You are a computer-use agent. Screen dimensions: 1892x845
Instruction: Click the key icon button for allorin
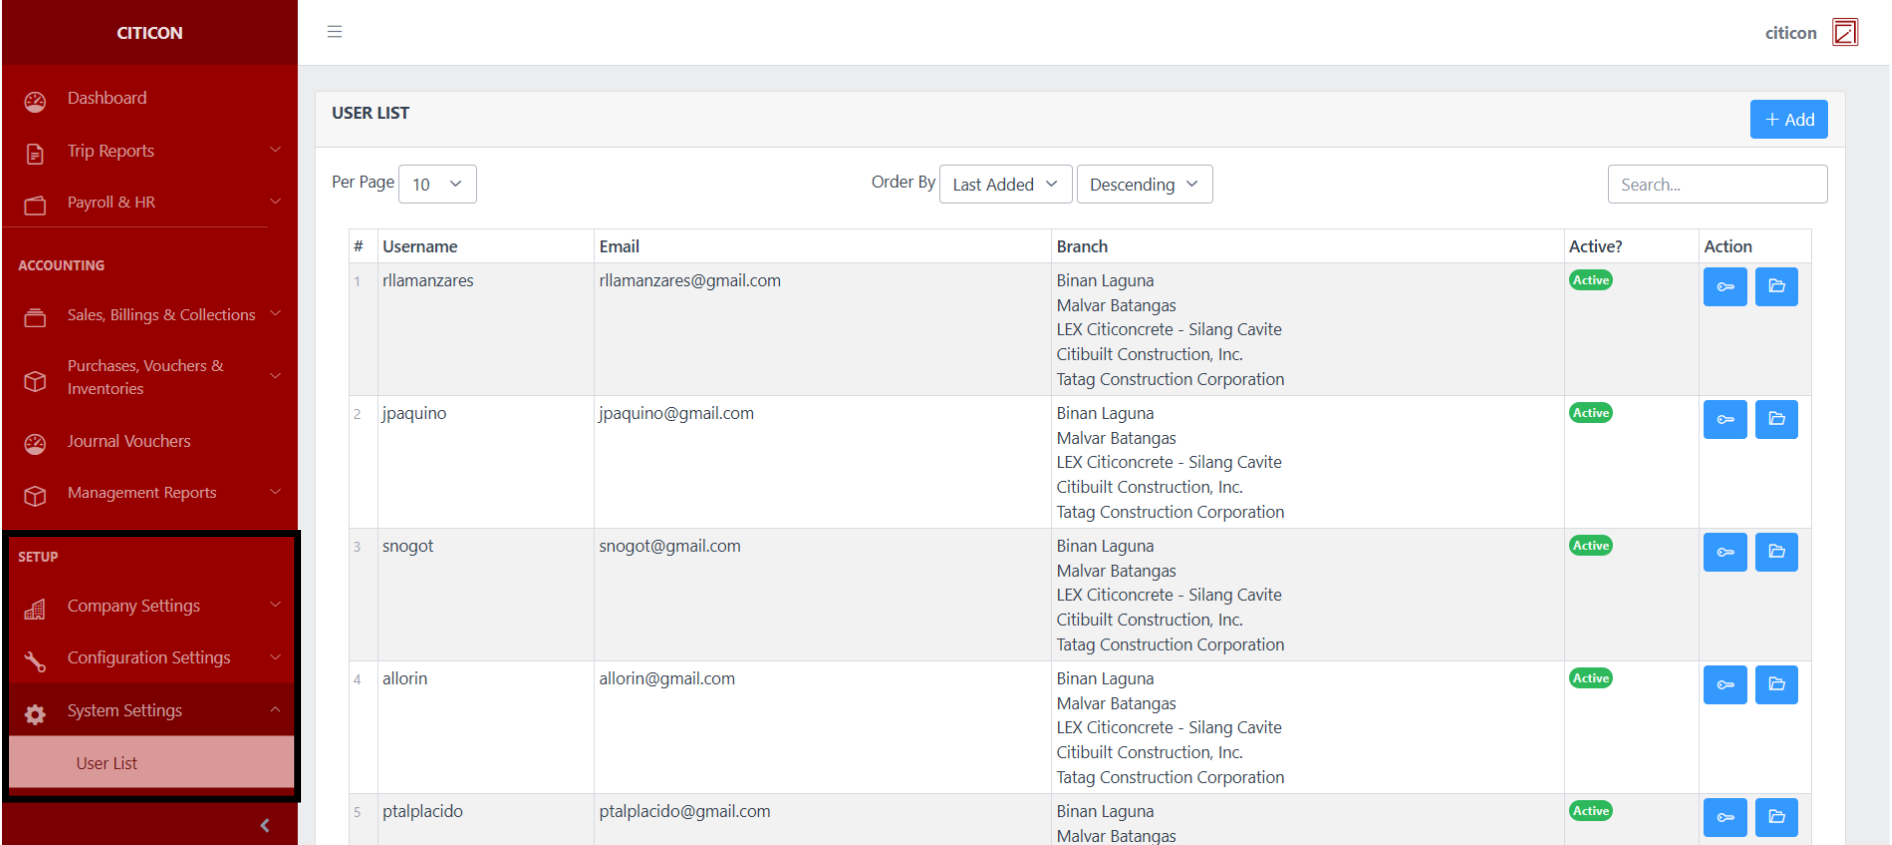point(1725,685)
